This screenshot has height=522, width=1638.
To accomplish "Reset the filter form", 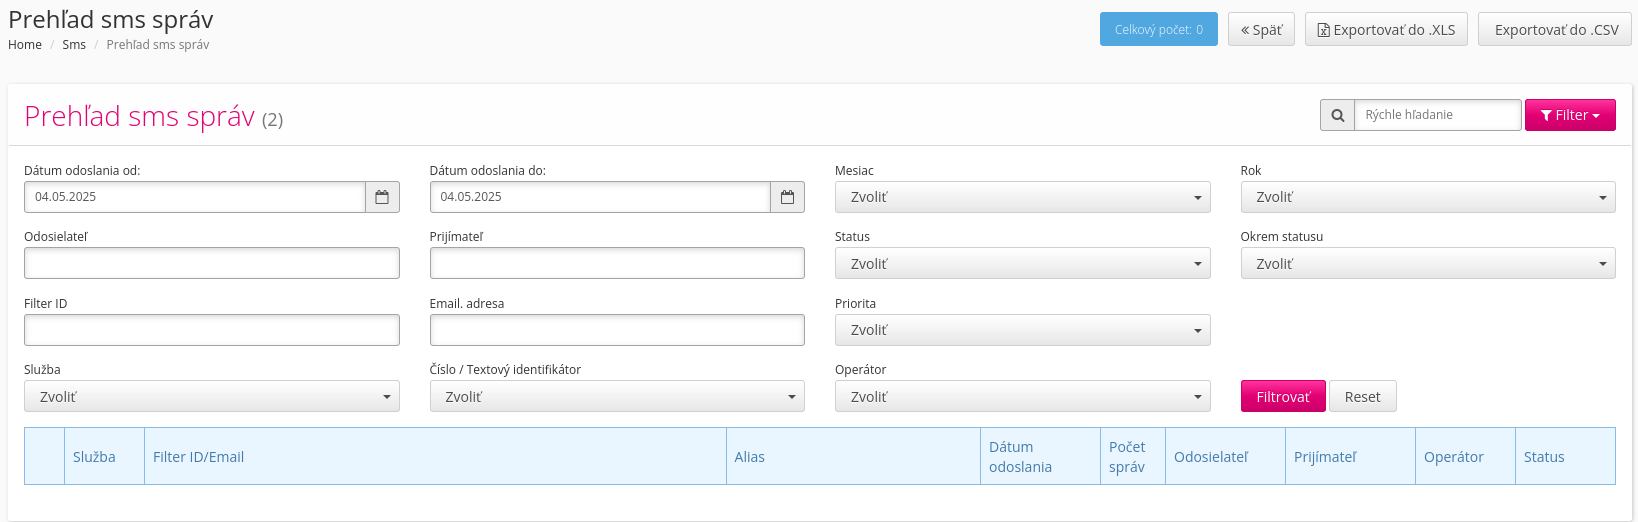I will point(1362,397).
